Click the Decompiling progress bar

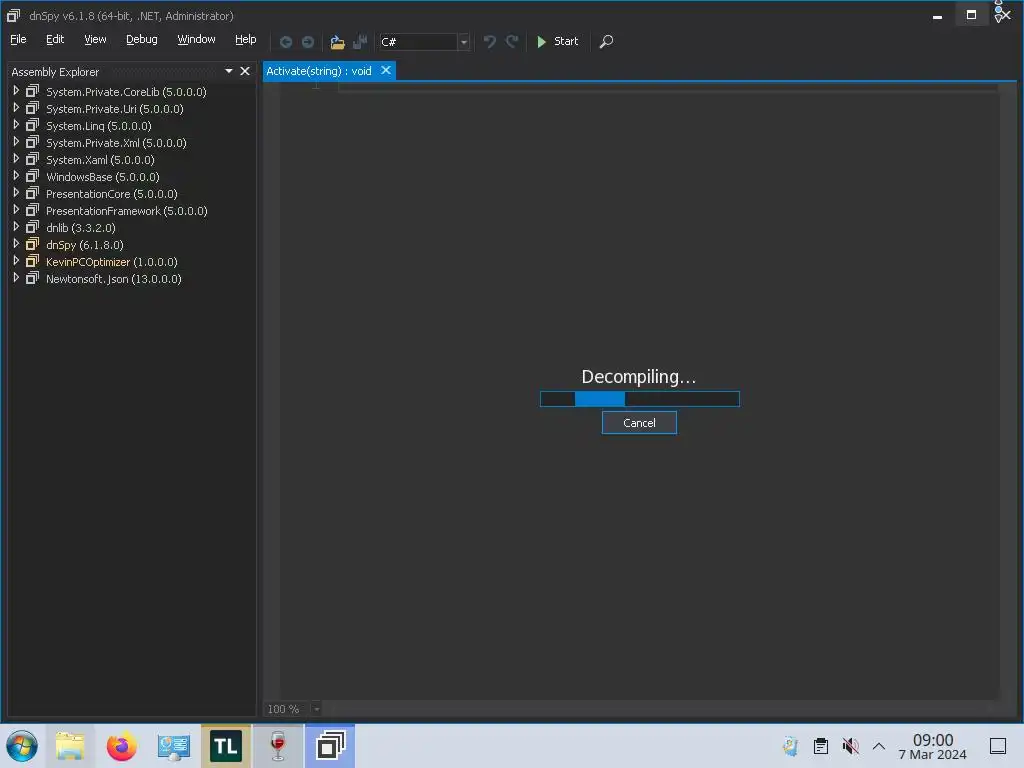tap(639, 398)
